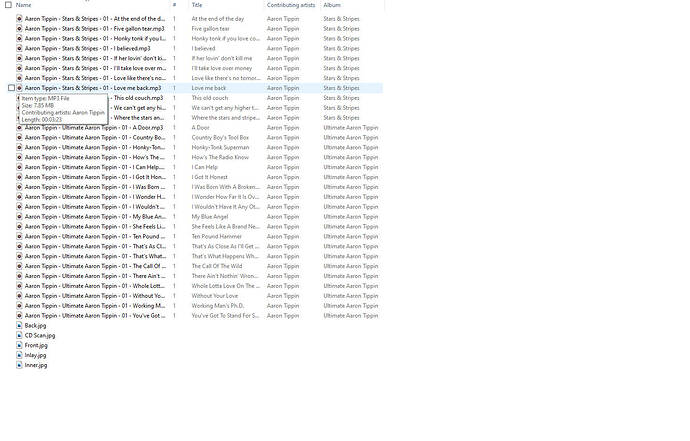Click the MP3 icon of Working Man's Ph.D. file
Viewport: 690px width, 441px height.
coord(19,306)
